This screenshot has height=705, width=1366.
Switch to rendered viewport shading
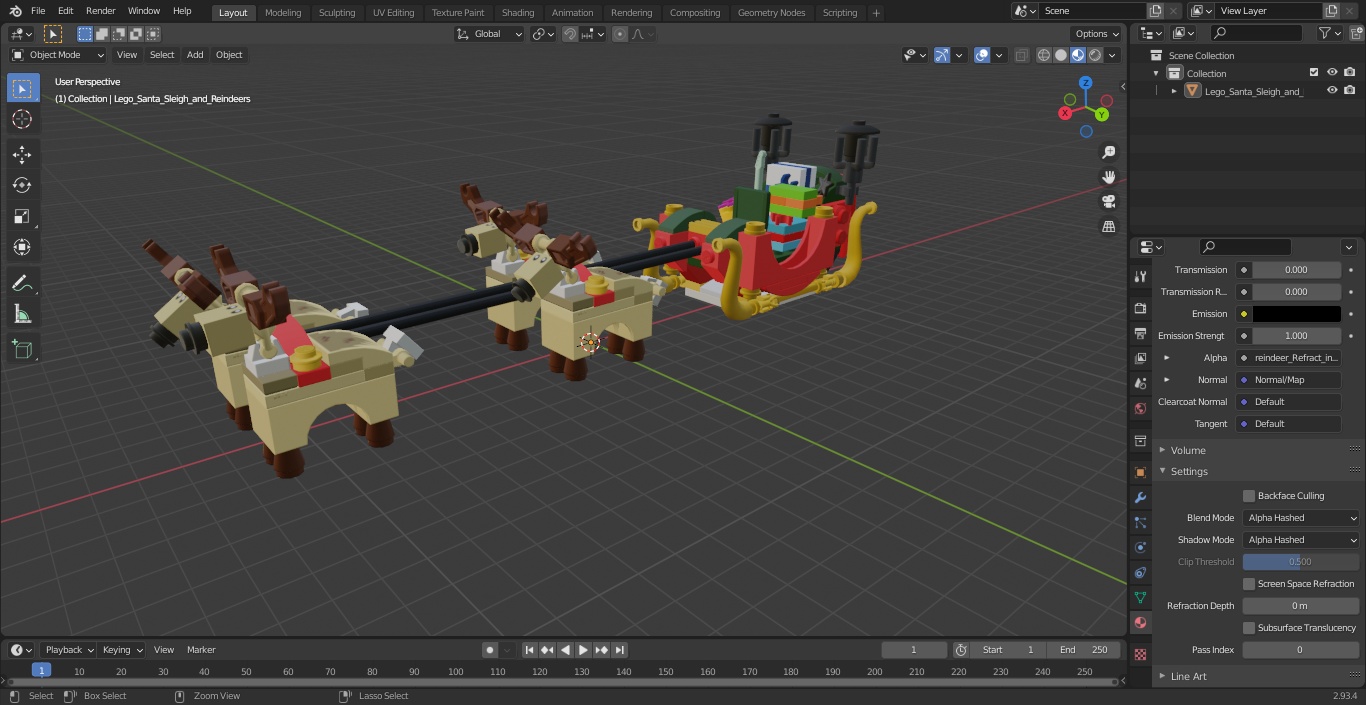[1095, 55]
